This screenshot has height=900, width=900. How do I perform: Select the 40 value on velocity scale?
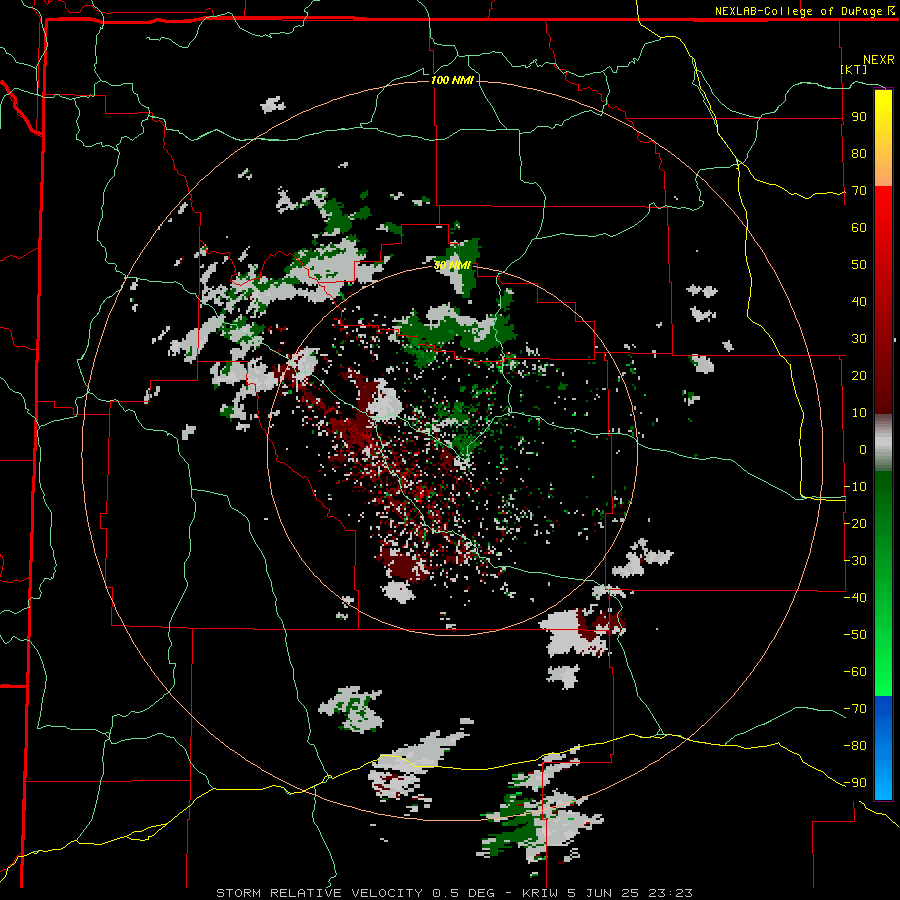pyautogui.click(x=859, y=301)
